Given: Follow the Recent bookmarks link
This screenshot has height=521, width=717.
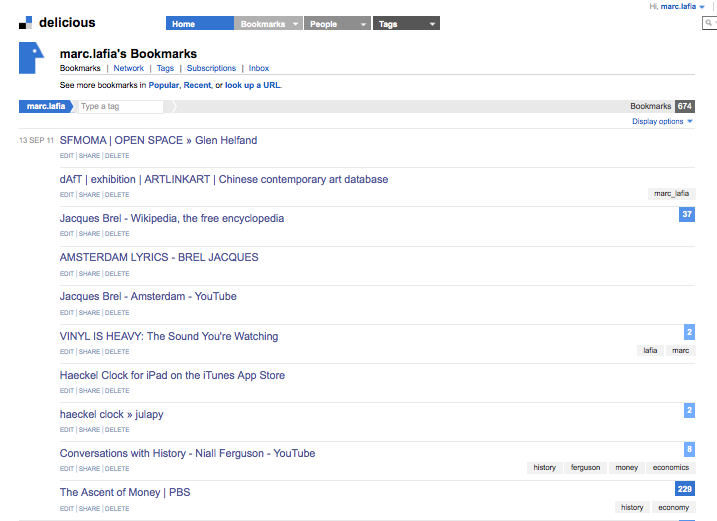Looking at the screenshot, I should tap(198, 85).
